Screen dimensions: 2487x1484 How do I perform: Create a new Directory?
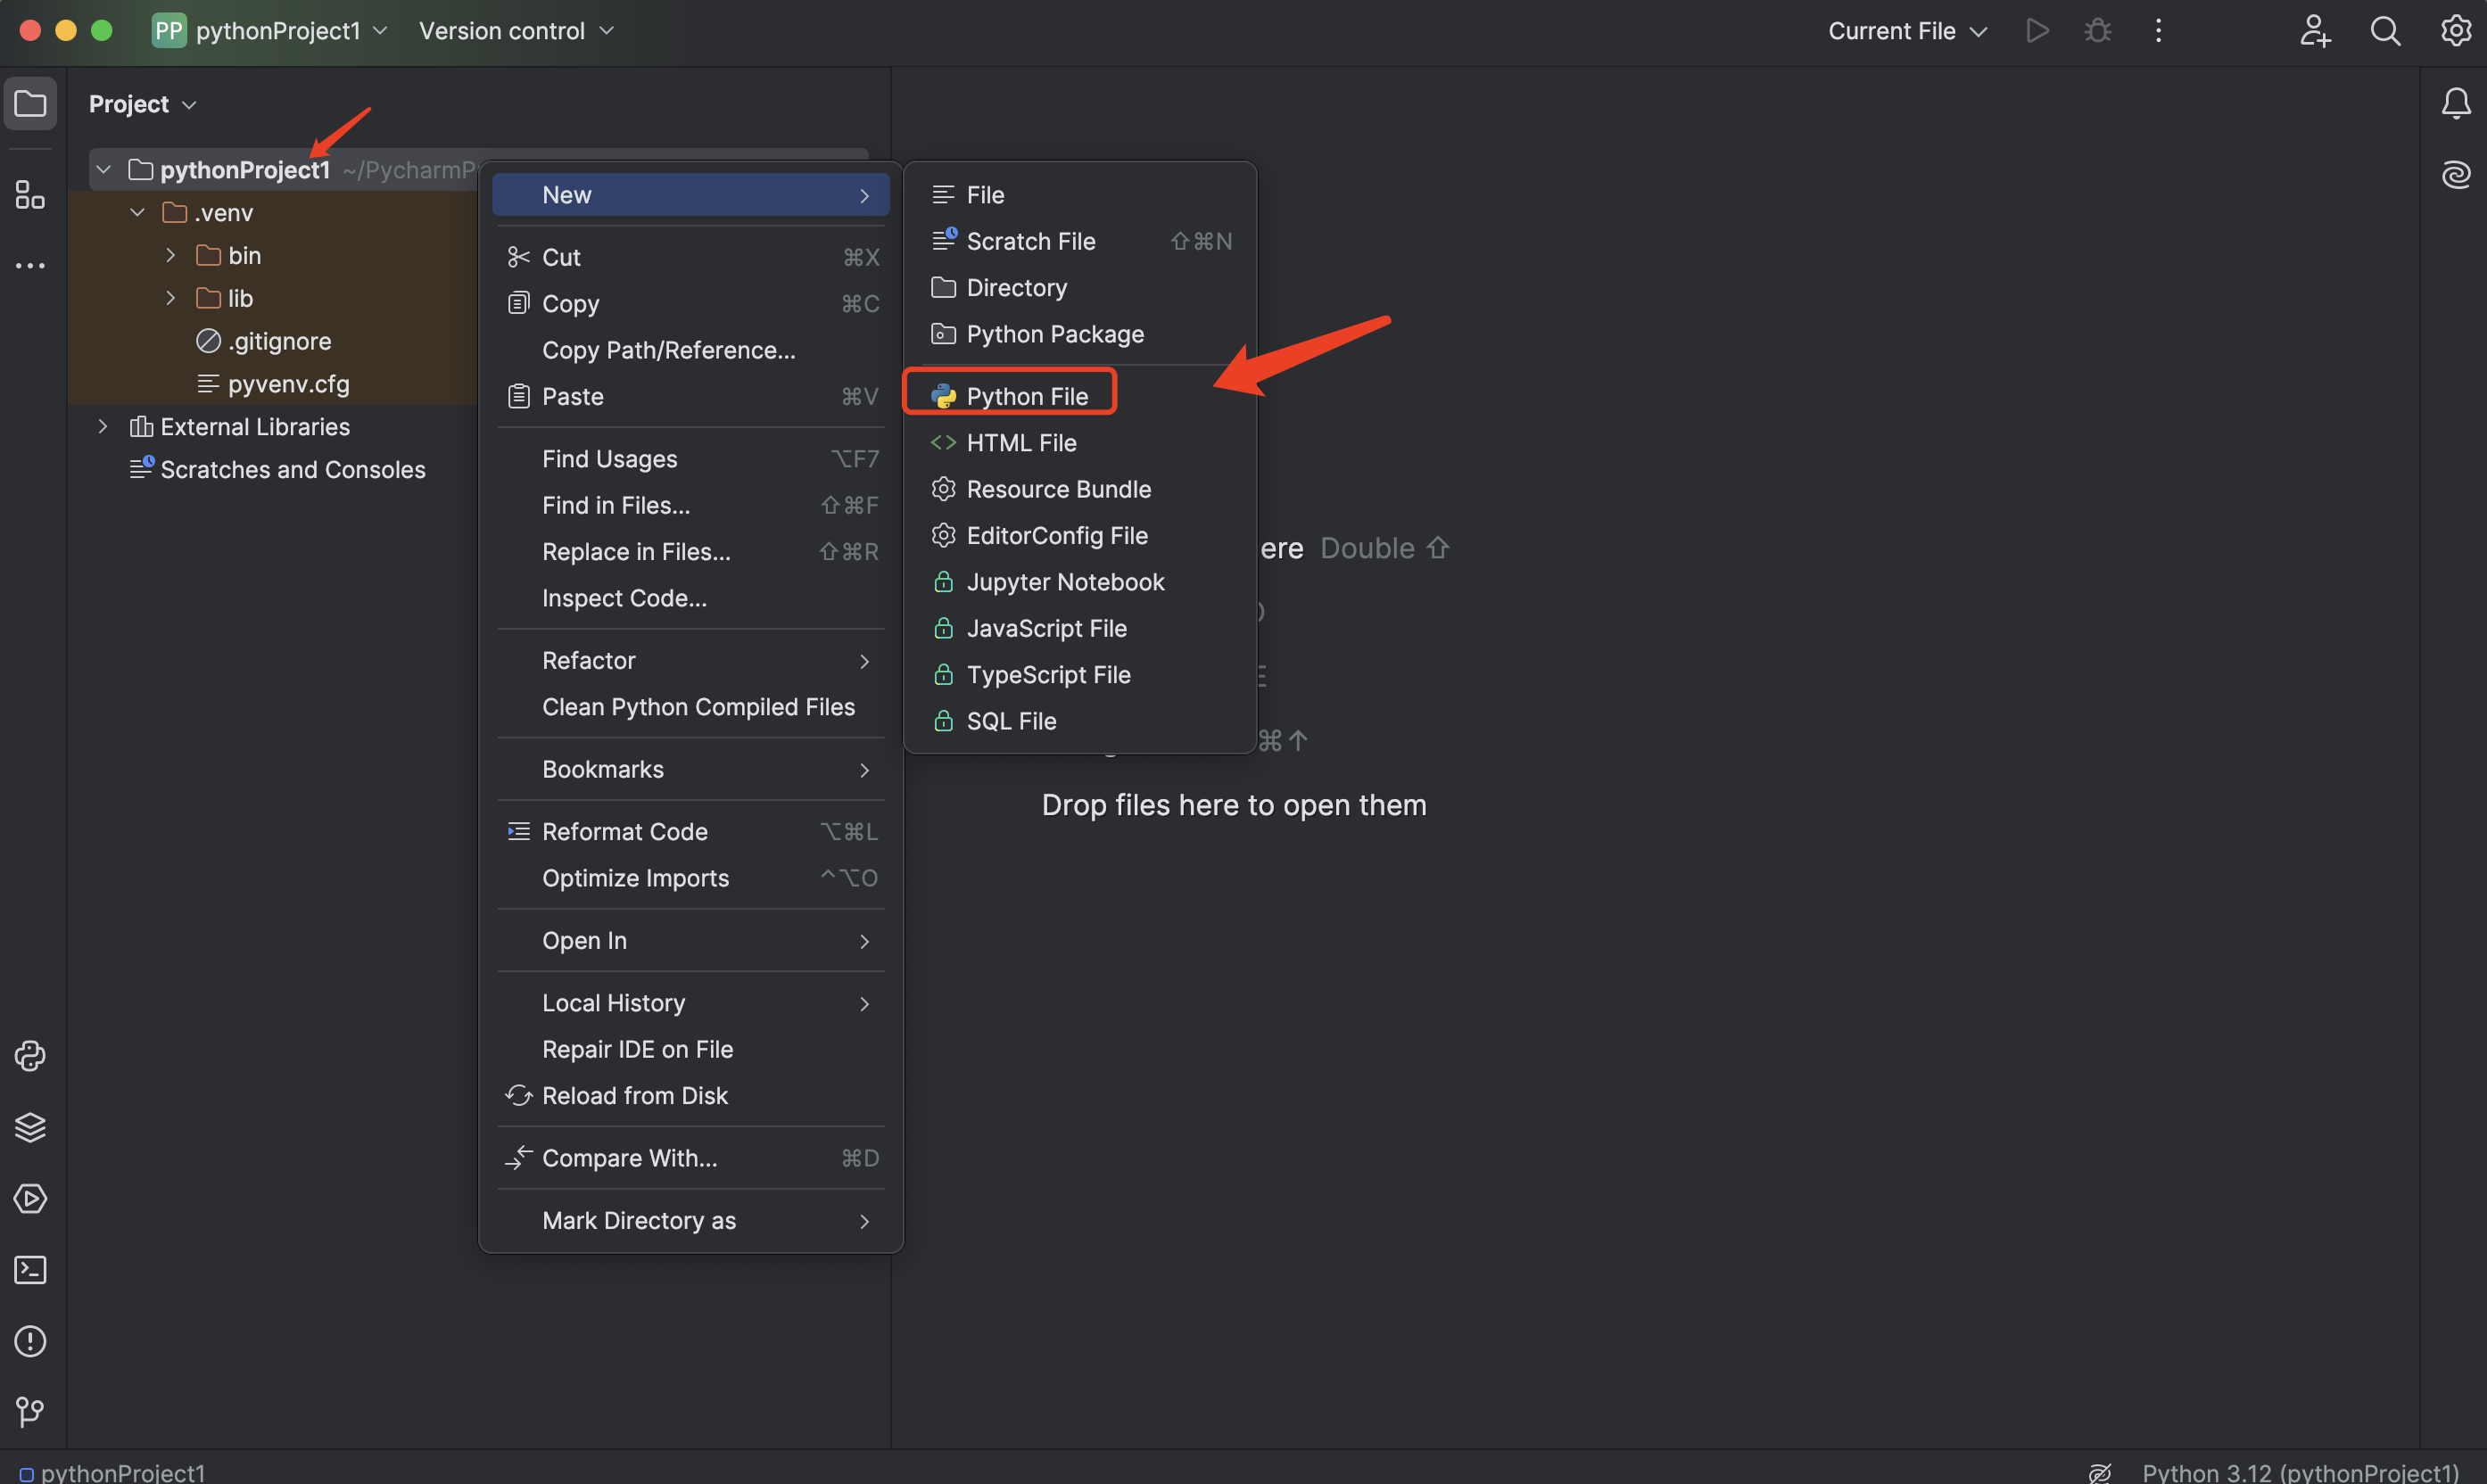pos(1080,288)
